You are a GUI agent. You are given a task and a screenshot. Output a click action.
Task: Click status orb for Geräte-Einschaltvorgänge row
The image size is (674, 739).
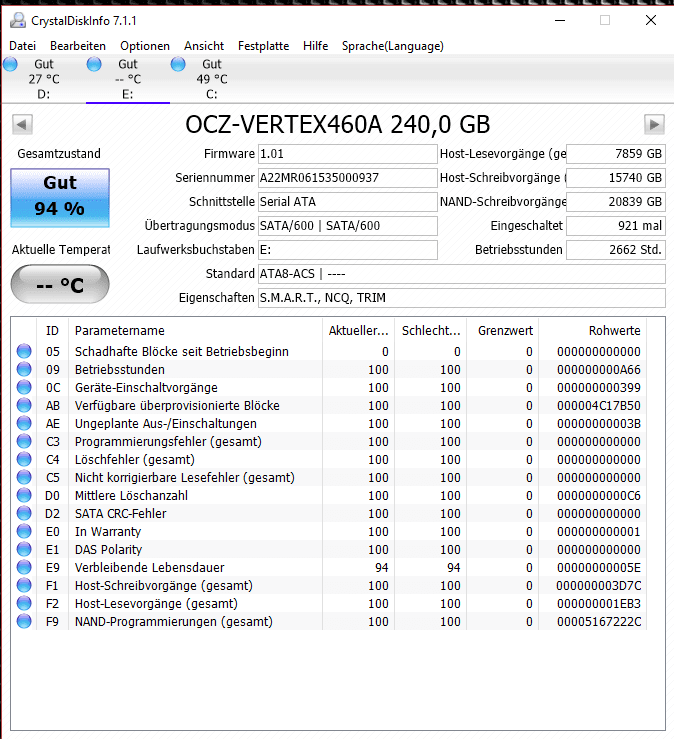click(x=24, y=387)
